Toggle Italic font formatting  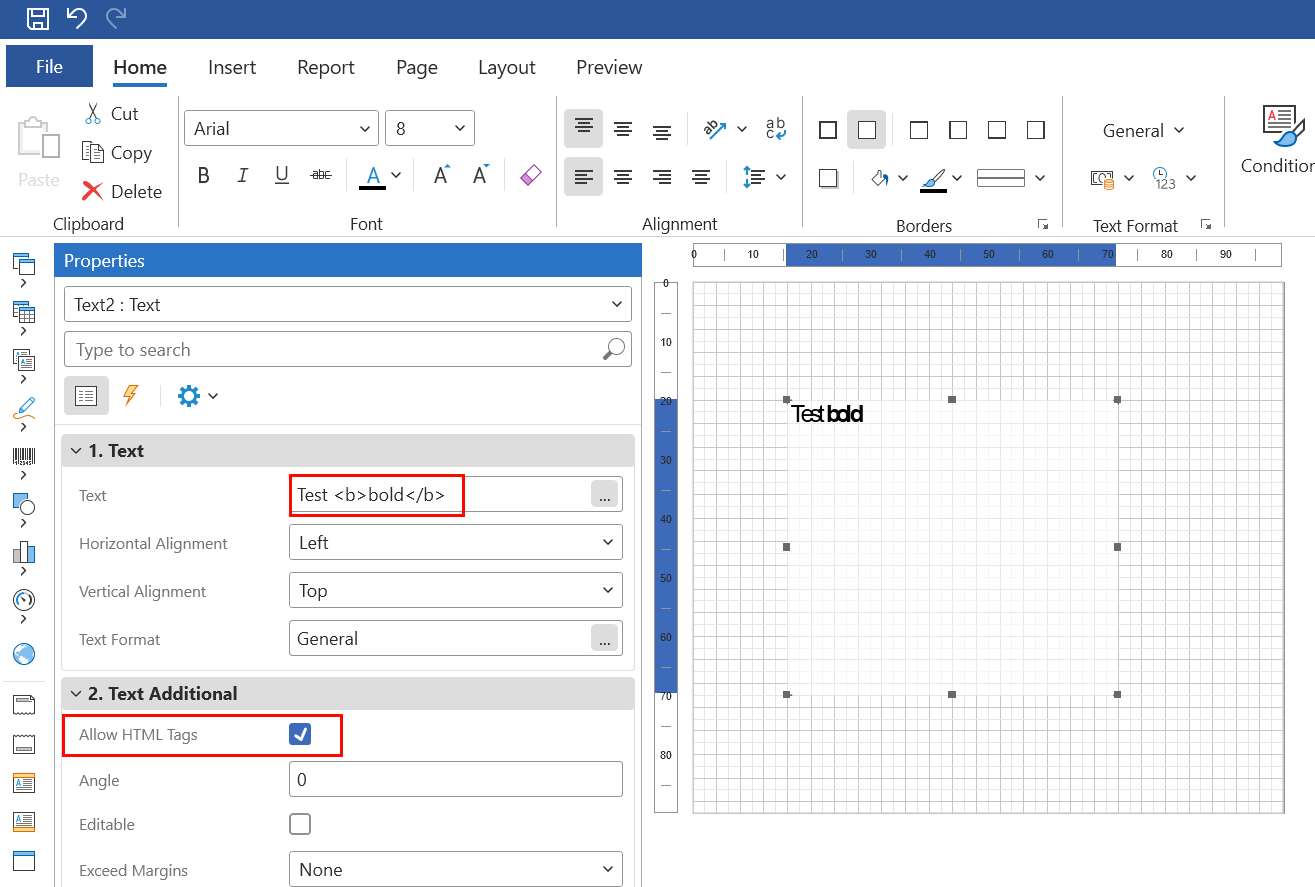[242, 176]
